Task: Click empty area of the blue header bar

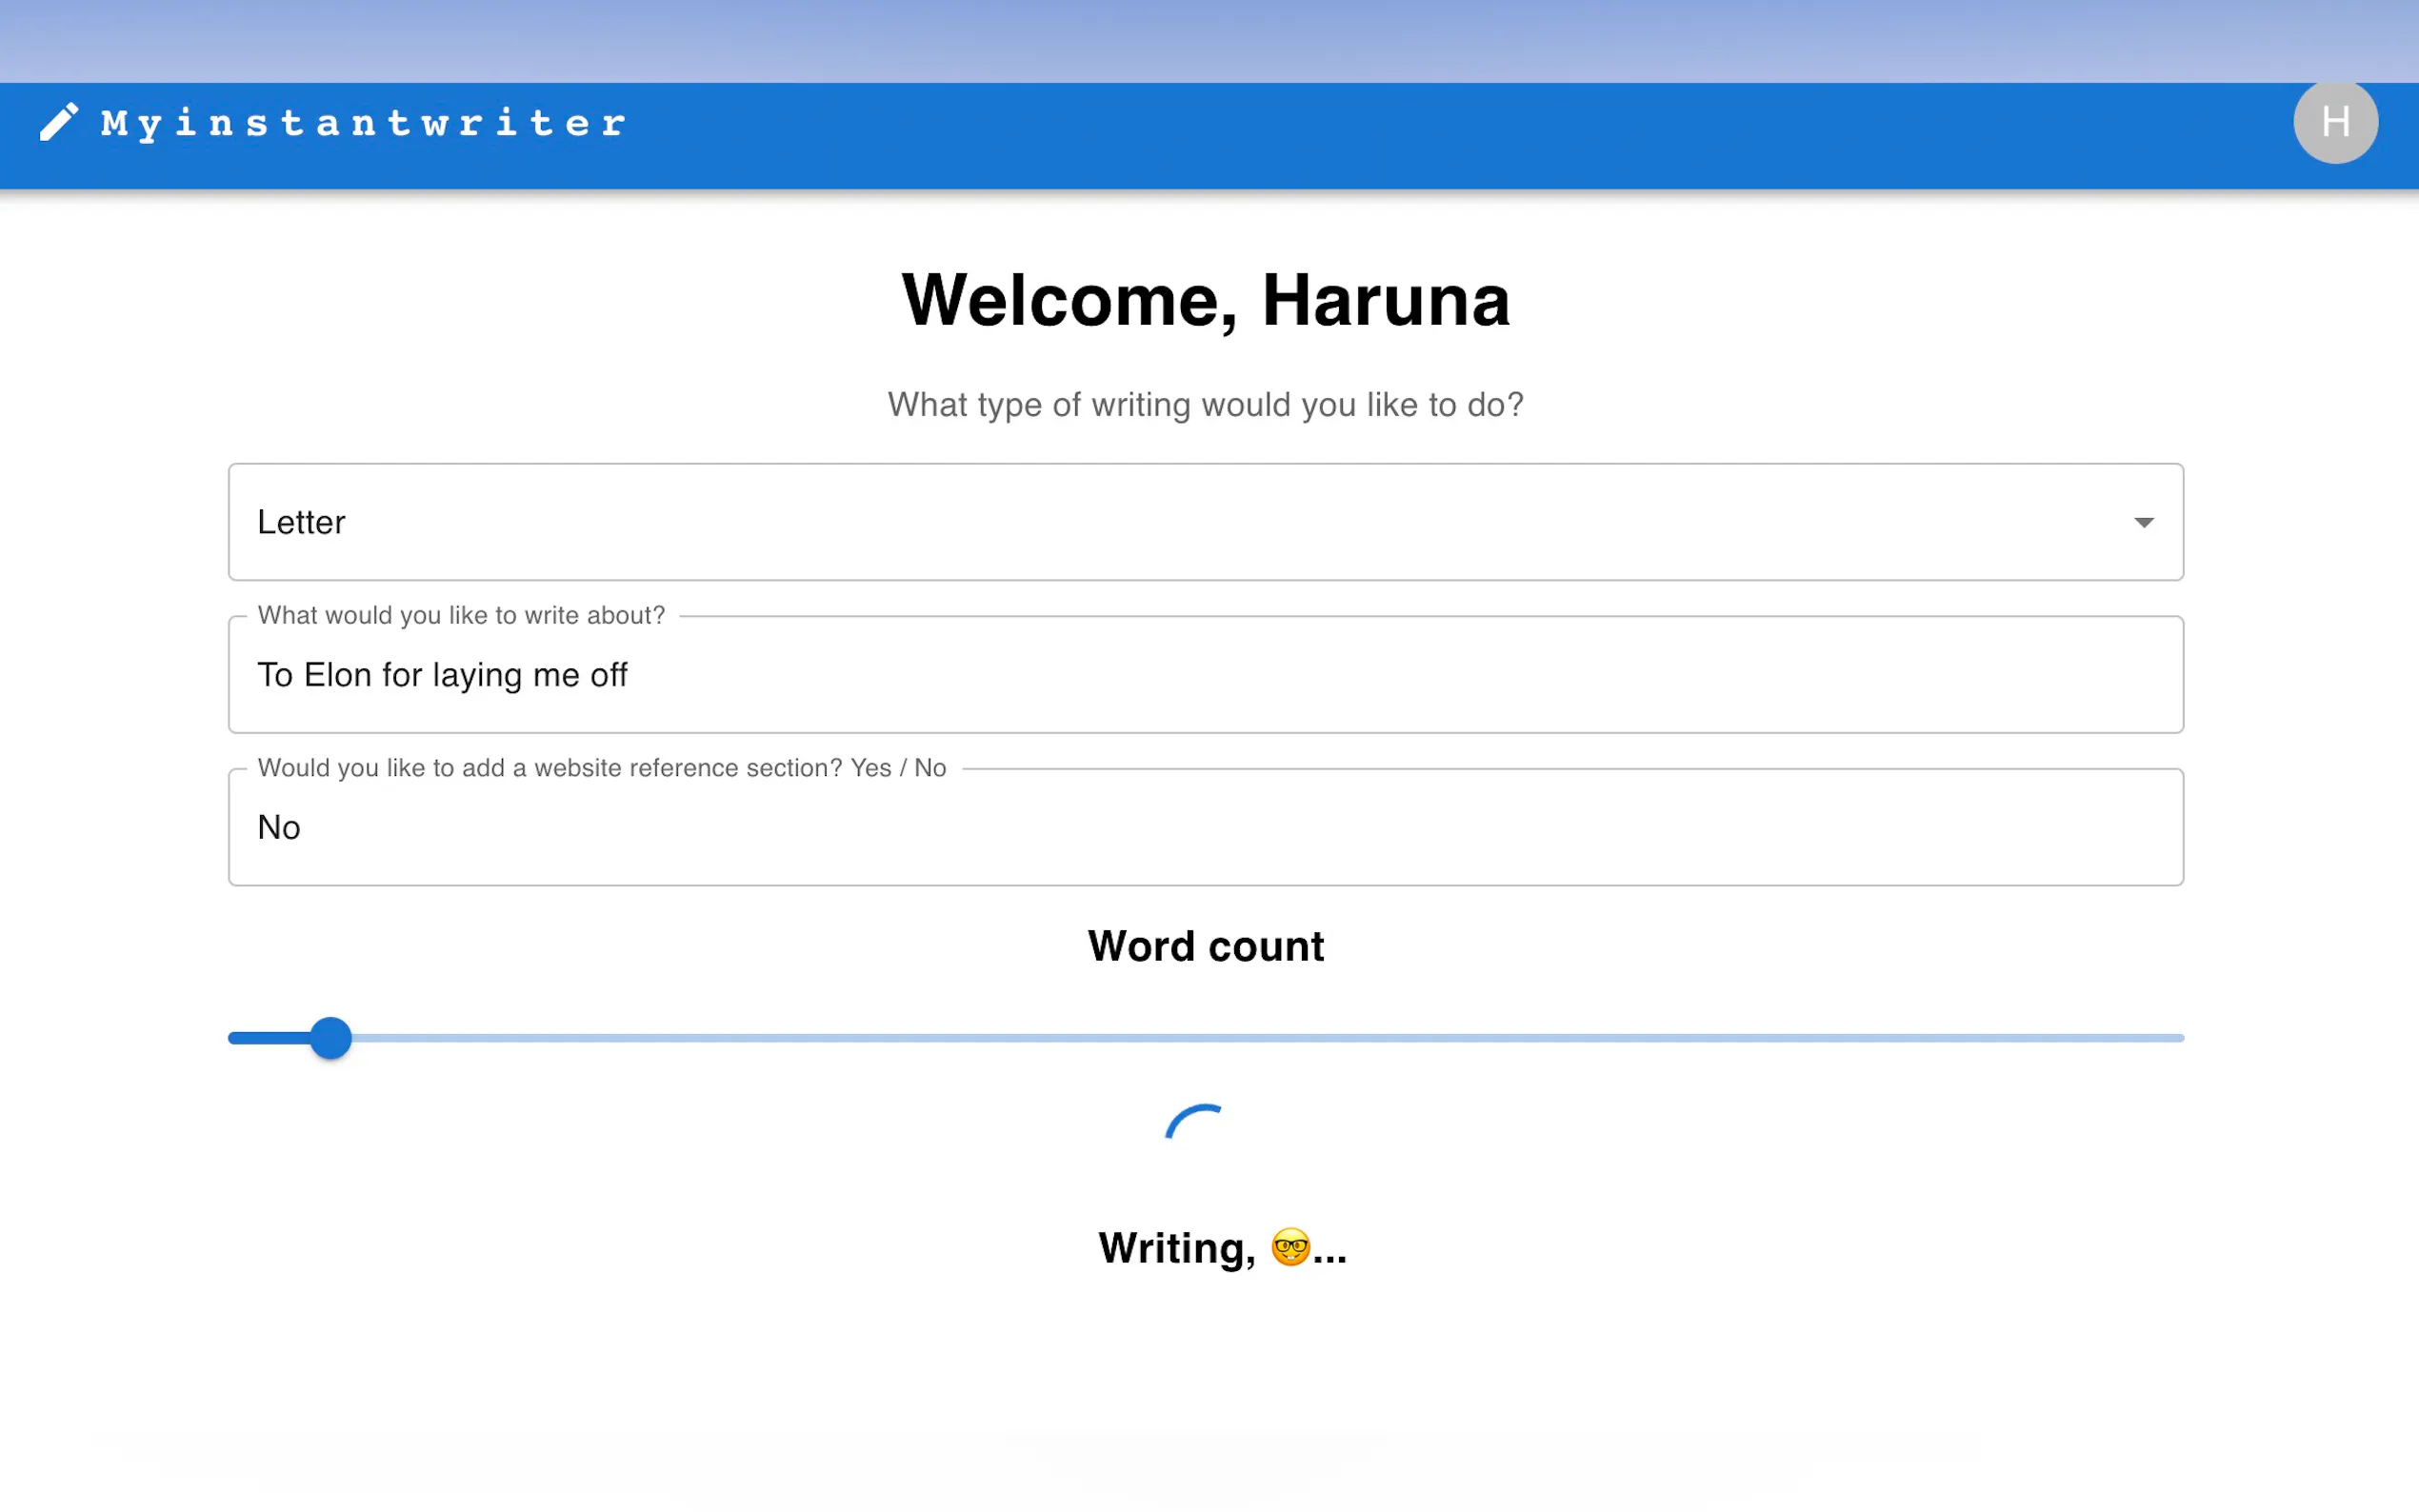Action: click(1400, 135)
